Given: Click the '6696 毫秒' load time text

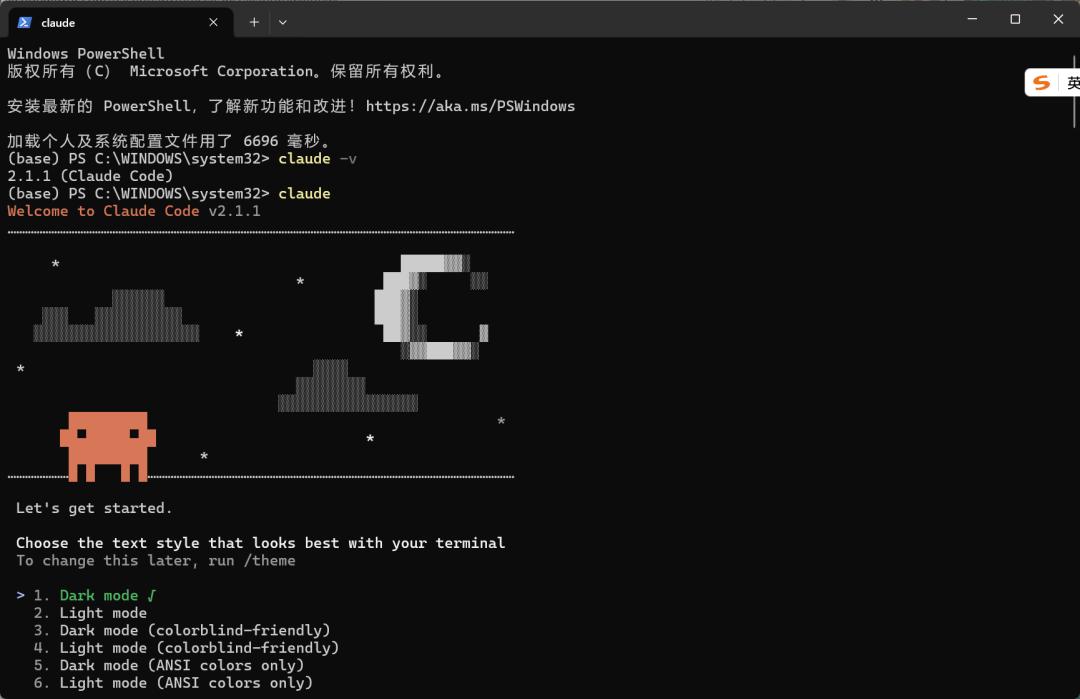Looking at the screenshot, I should coord(282,140).
